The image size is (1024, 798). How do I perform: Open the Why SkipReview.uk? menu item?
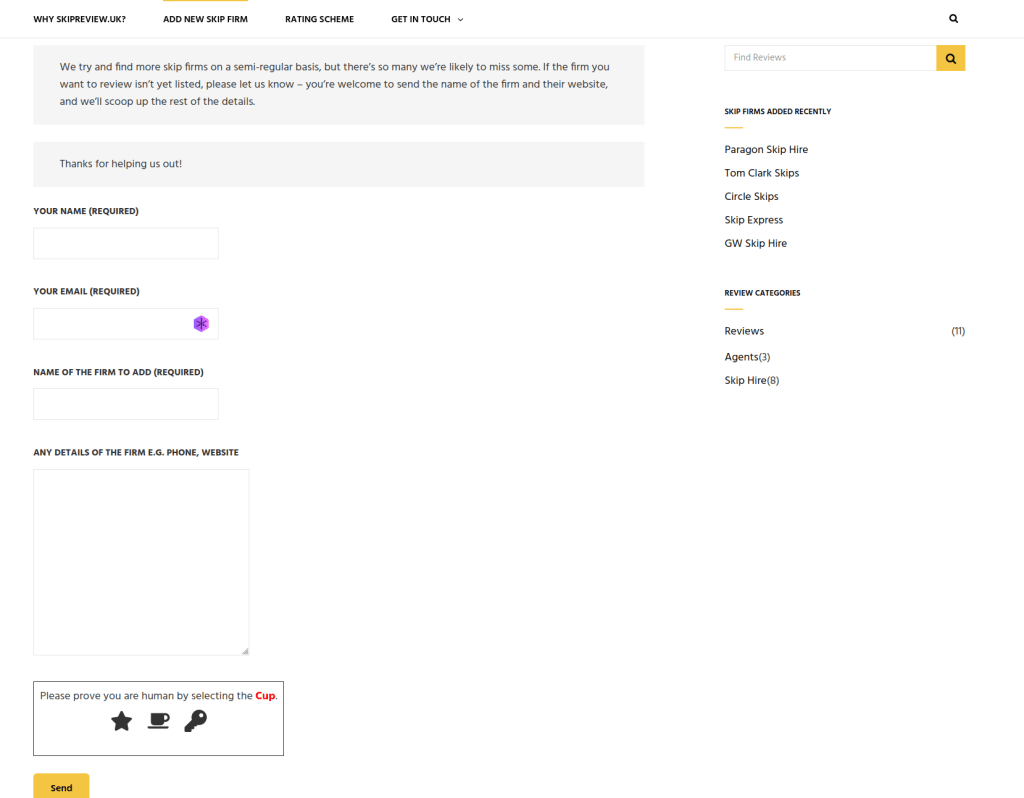(79, 19)
